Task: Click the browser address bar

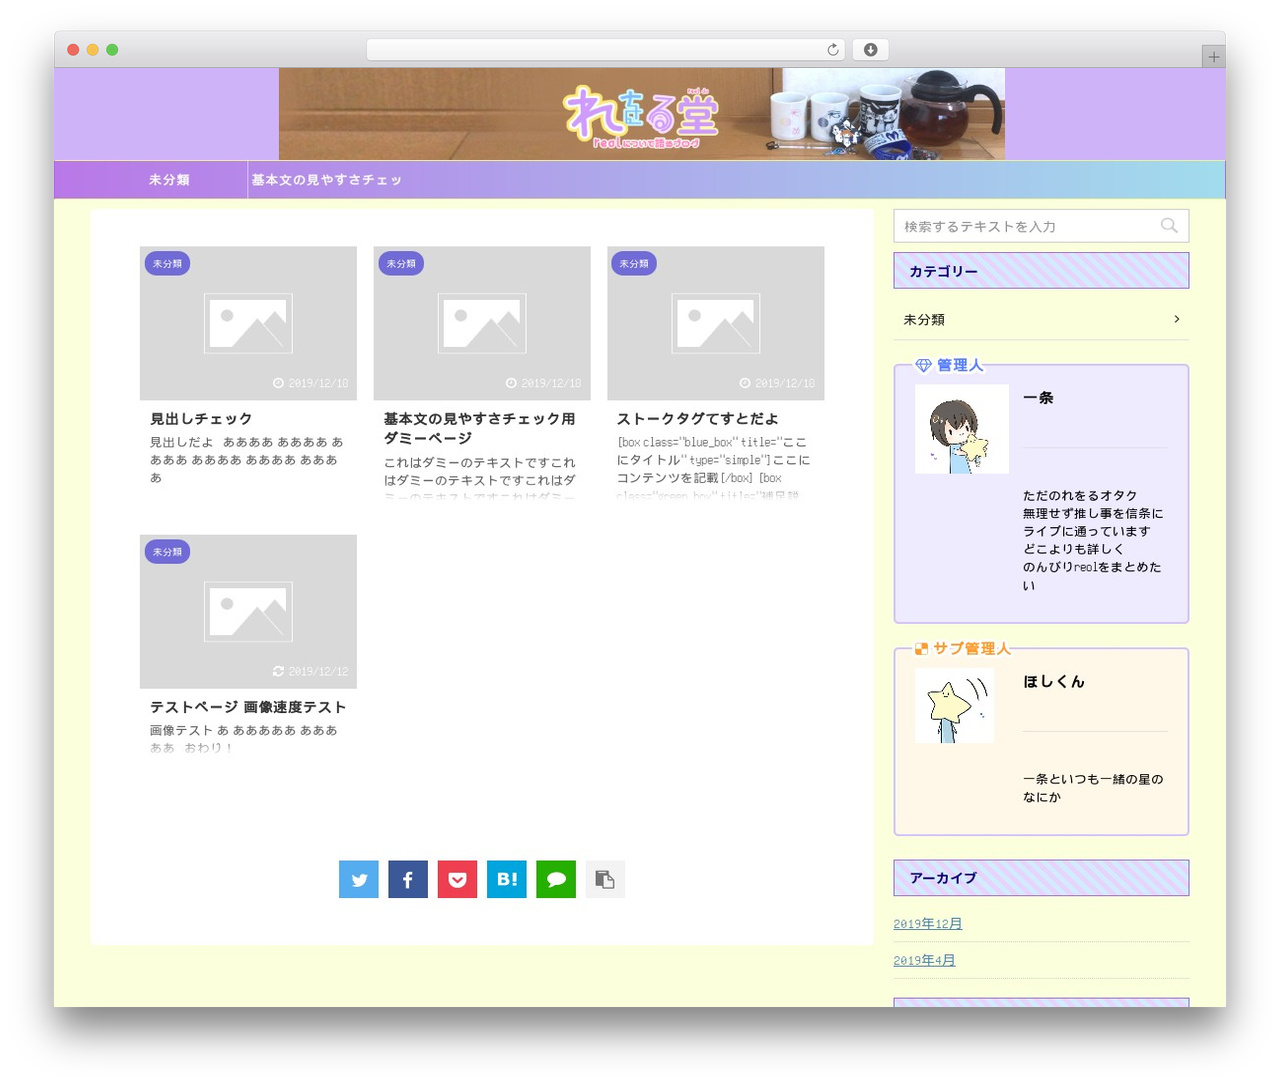Action: pos(605,50)
